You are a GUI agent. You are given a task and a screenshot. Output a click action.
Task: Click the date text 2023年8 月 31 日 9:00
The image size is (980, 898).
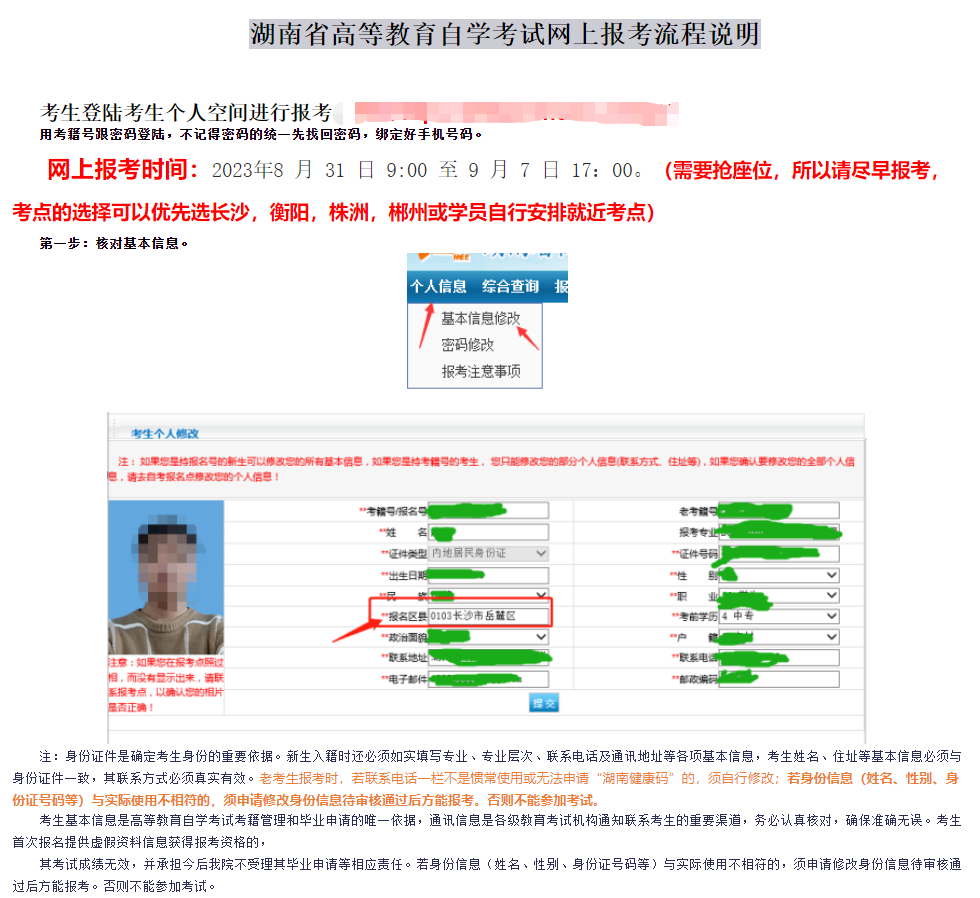click(319, 170)
